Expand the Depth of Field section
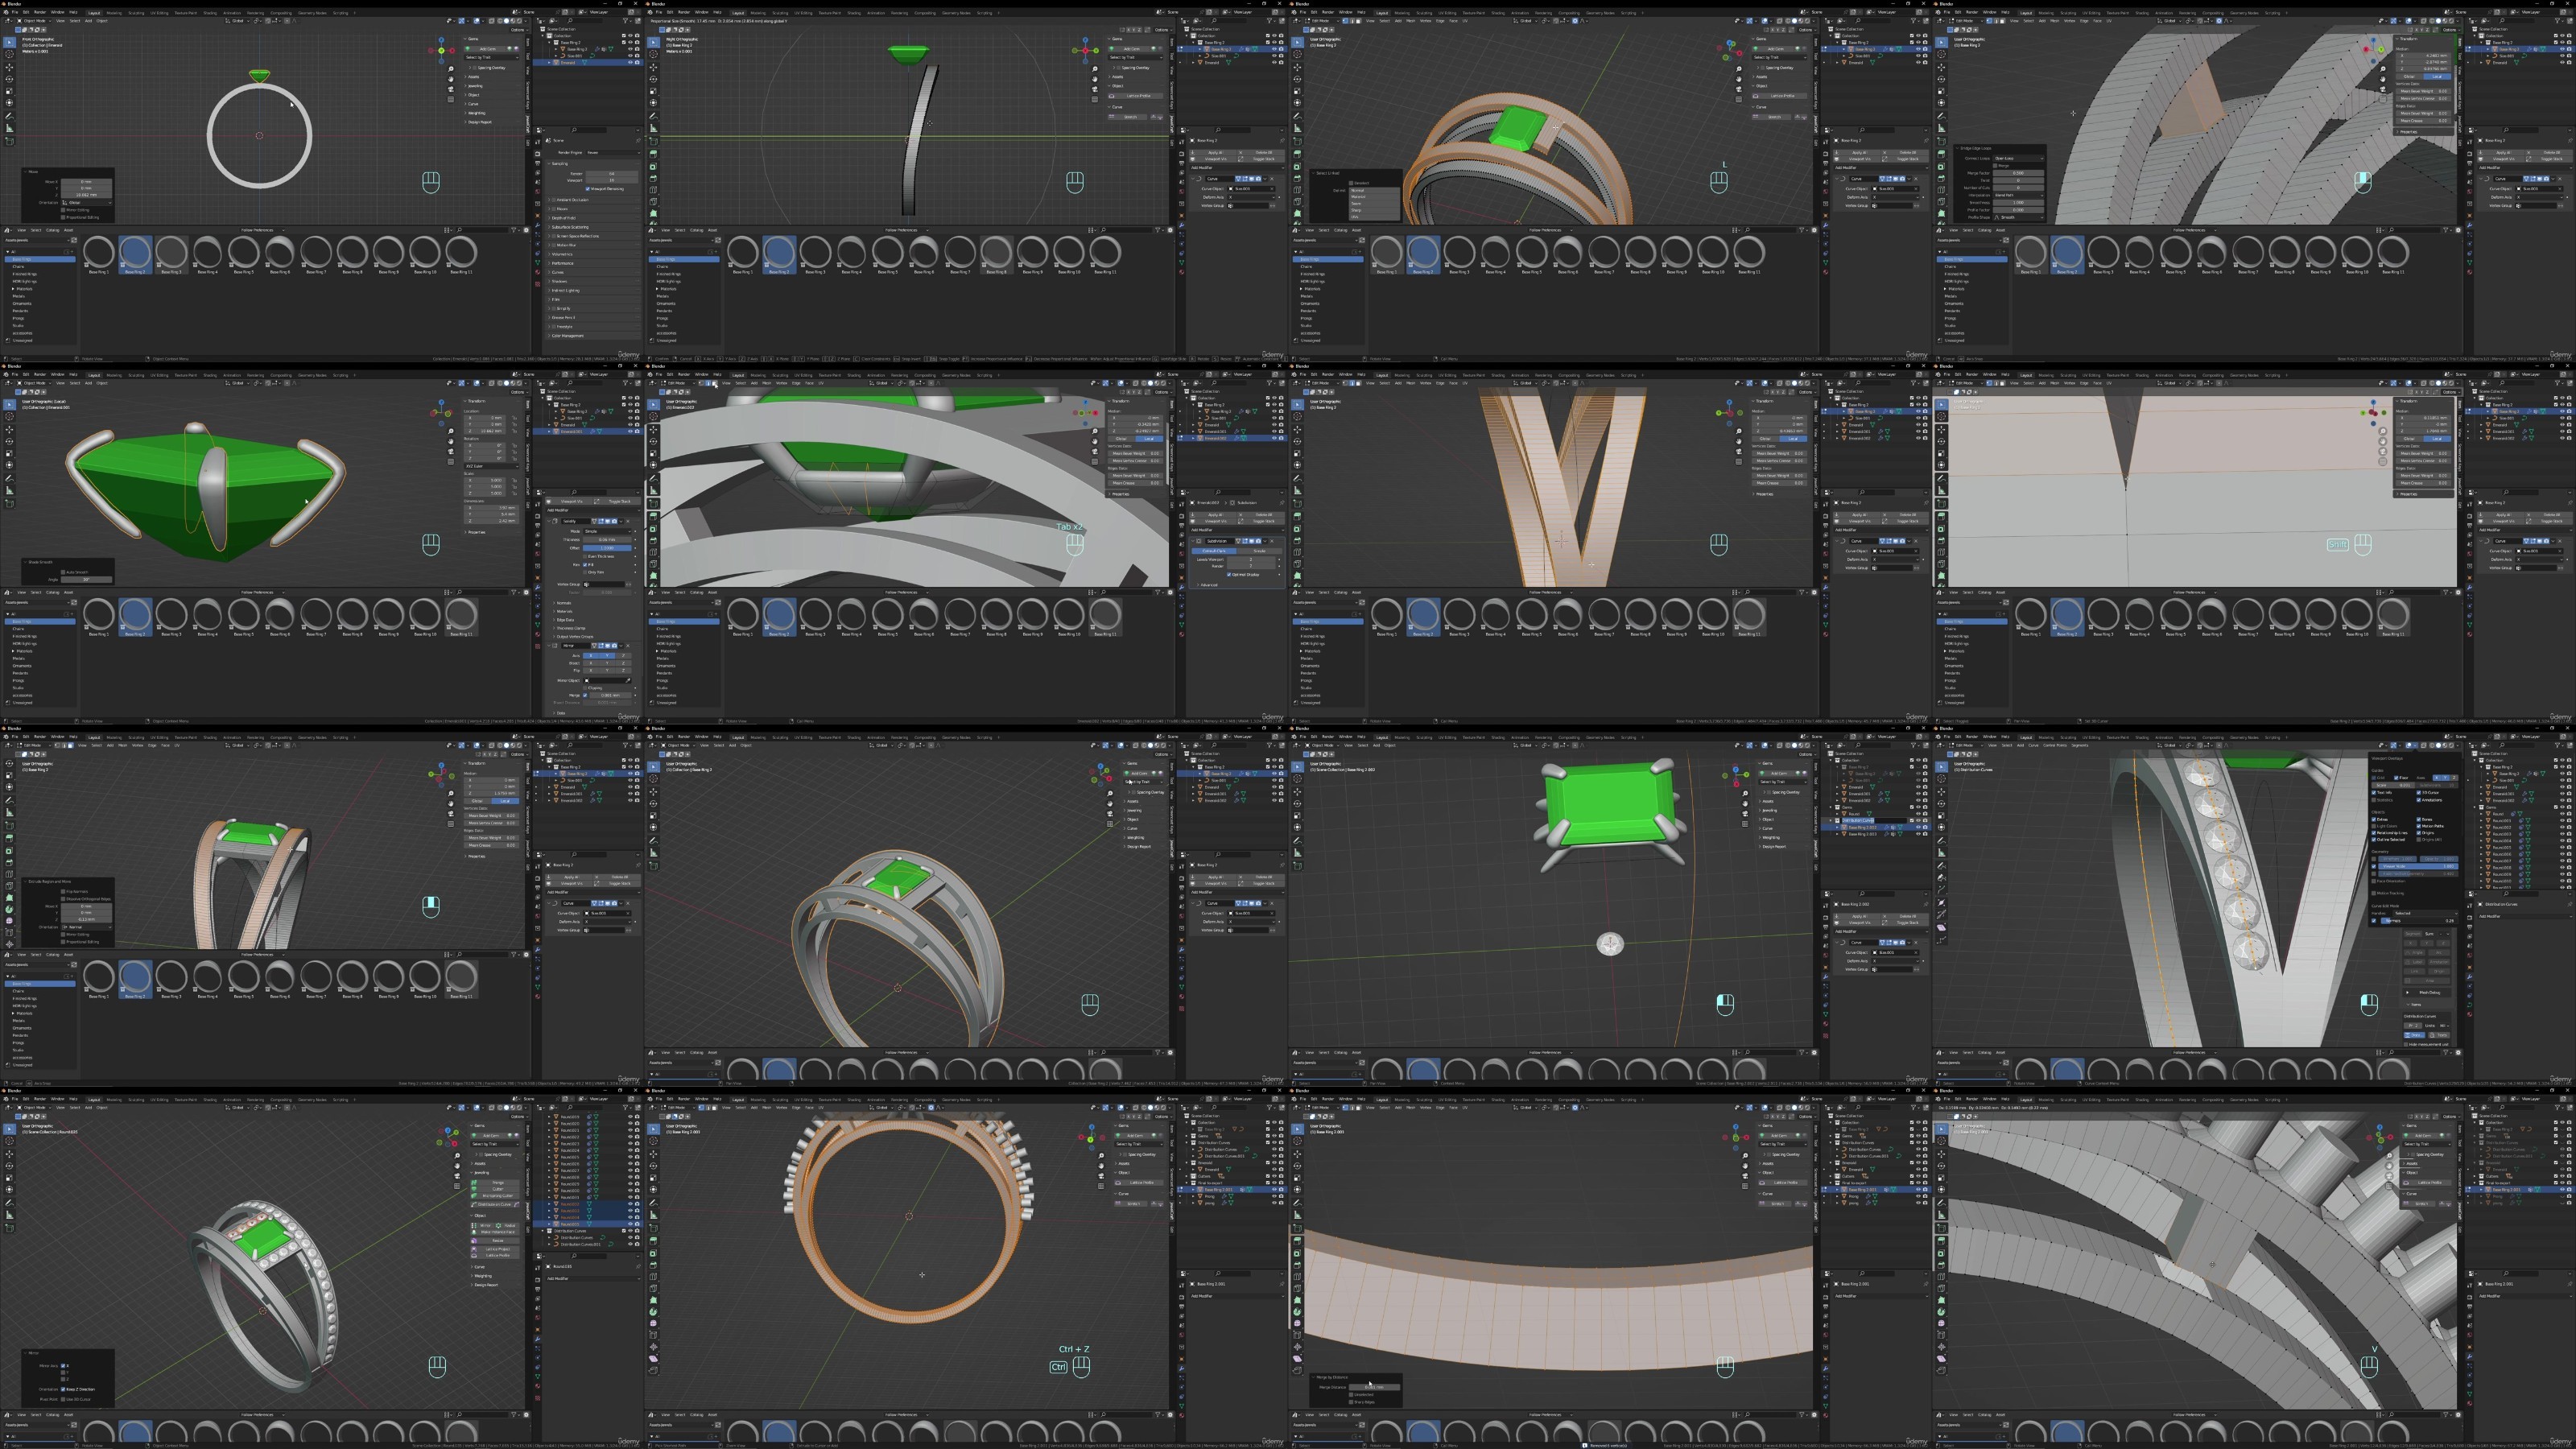The height and width of the screenshot is (1449, 2576). pos(594,219)
